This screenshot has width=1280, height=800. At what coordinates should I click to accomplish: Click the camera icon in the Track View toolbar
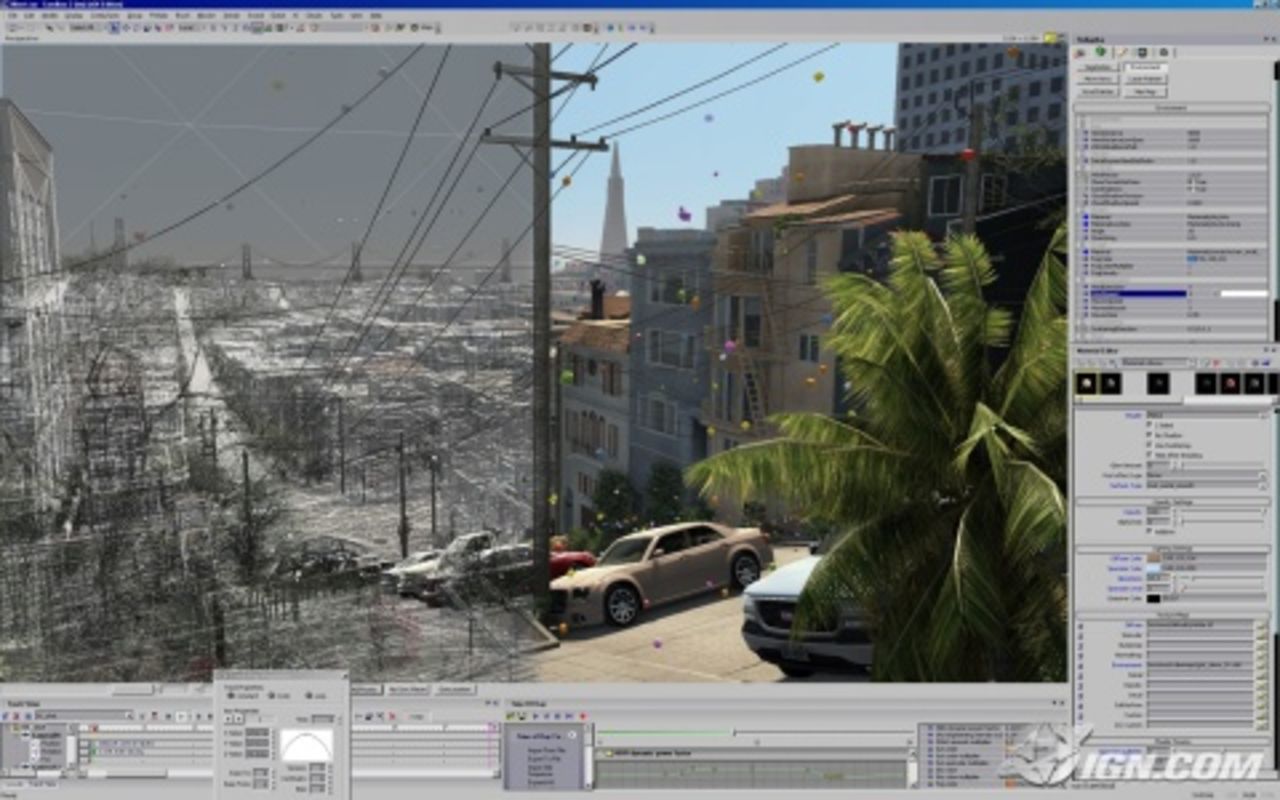(155, 715)
